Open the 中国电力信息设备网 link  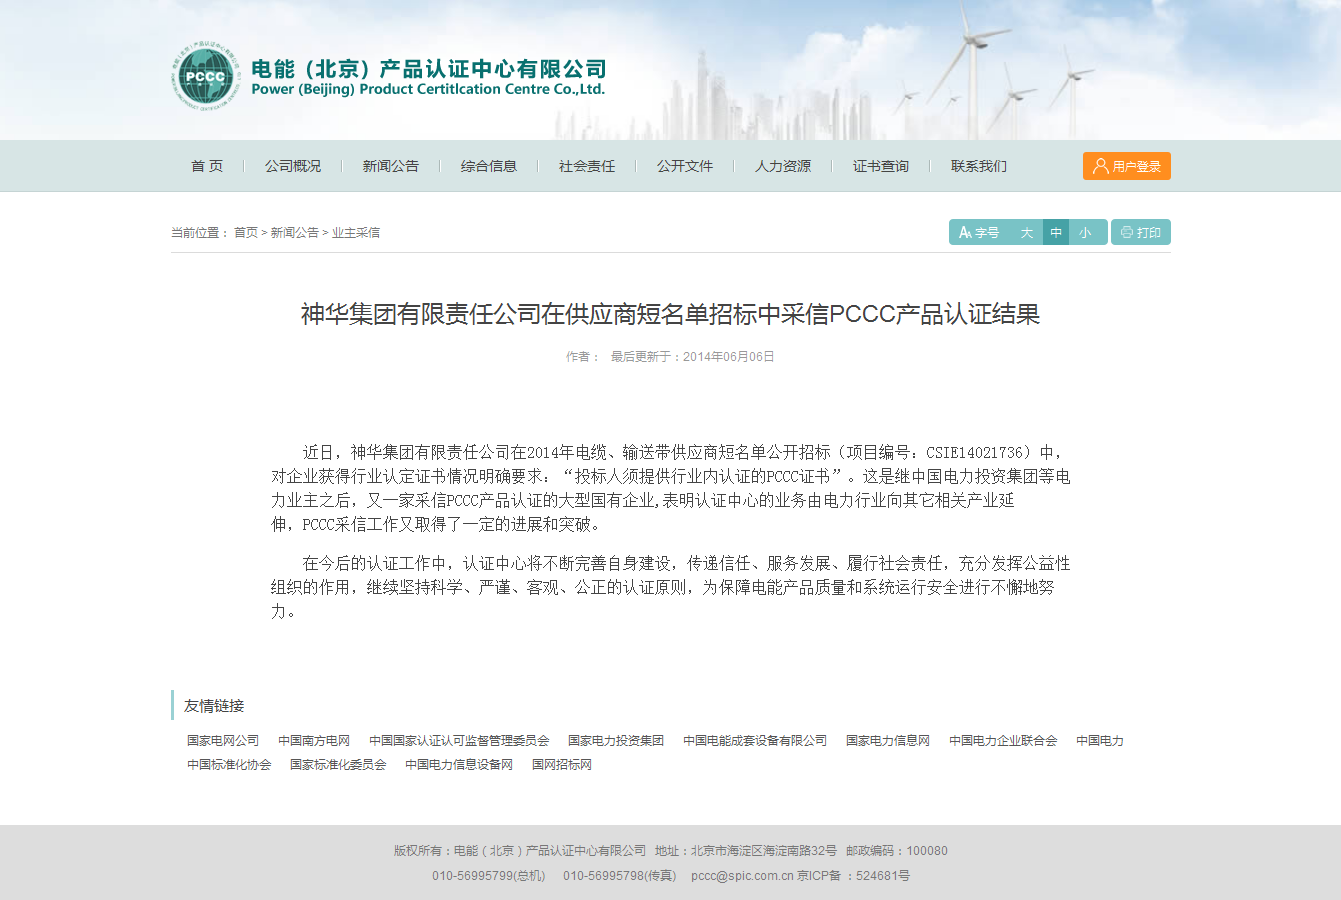pyautogui.click(x=459, y=765)
